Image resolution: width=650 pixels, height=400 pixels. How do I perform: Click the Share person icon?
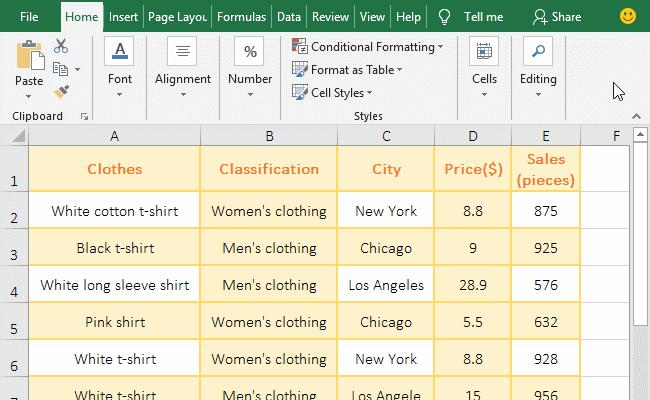pos(540,17)
